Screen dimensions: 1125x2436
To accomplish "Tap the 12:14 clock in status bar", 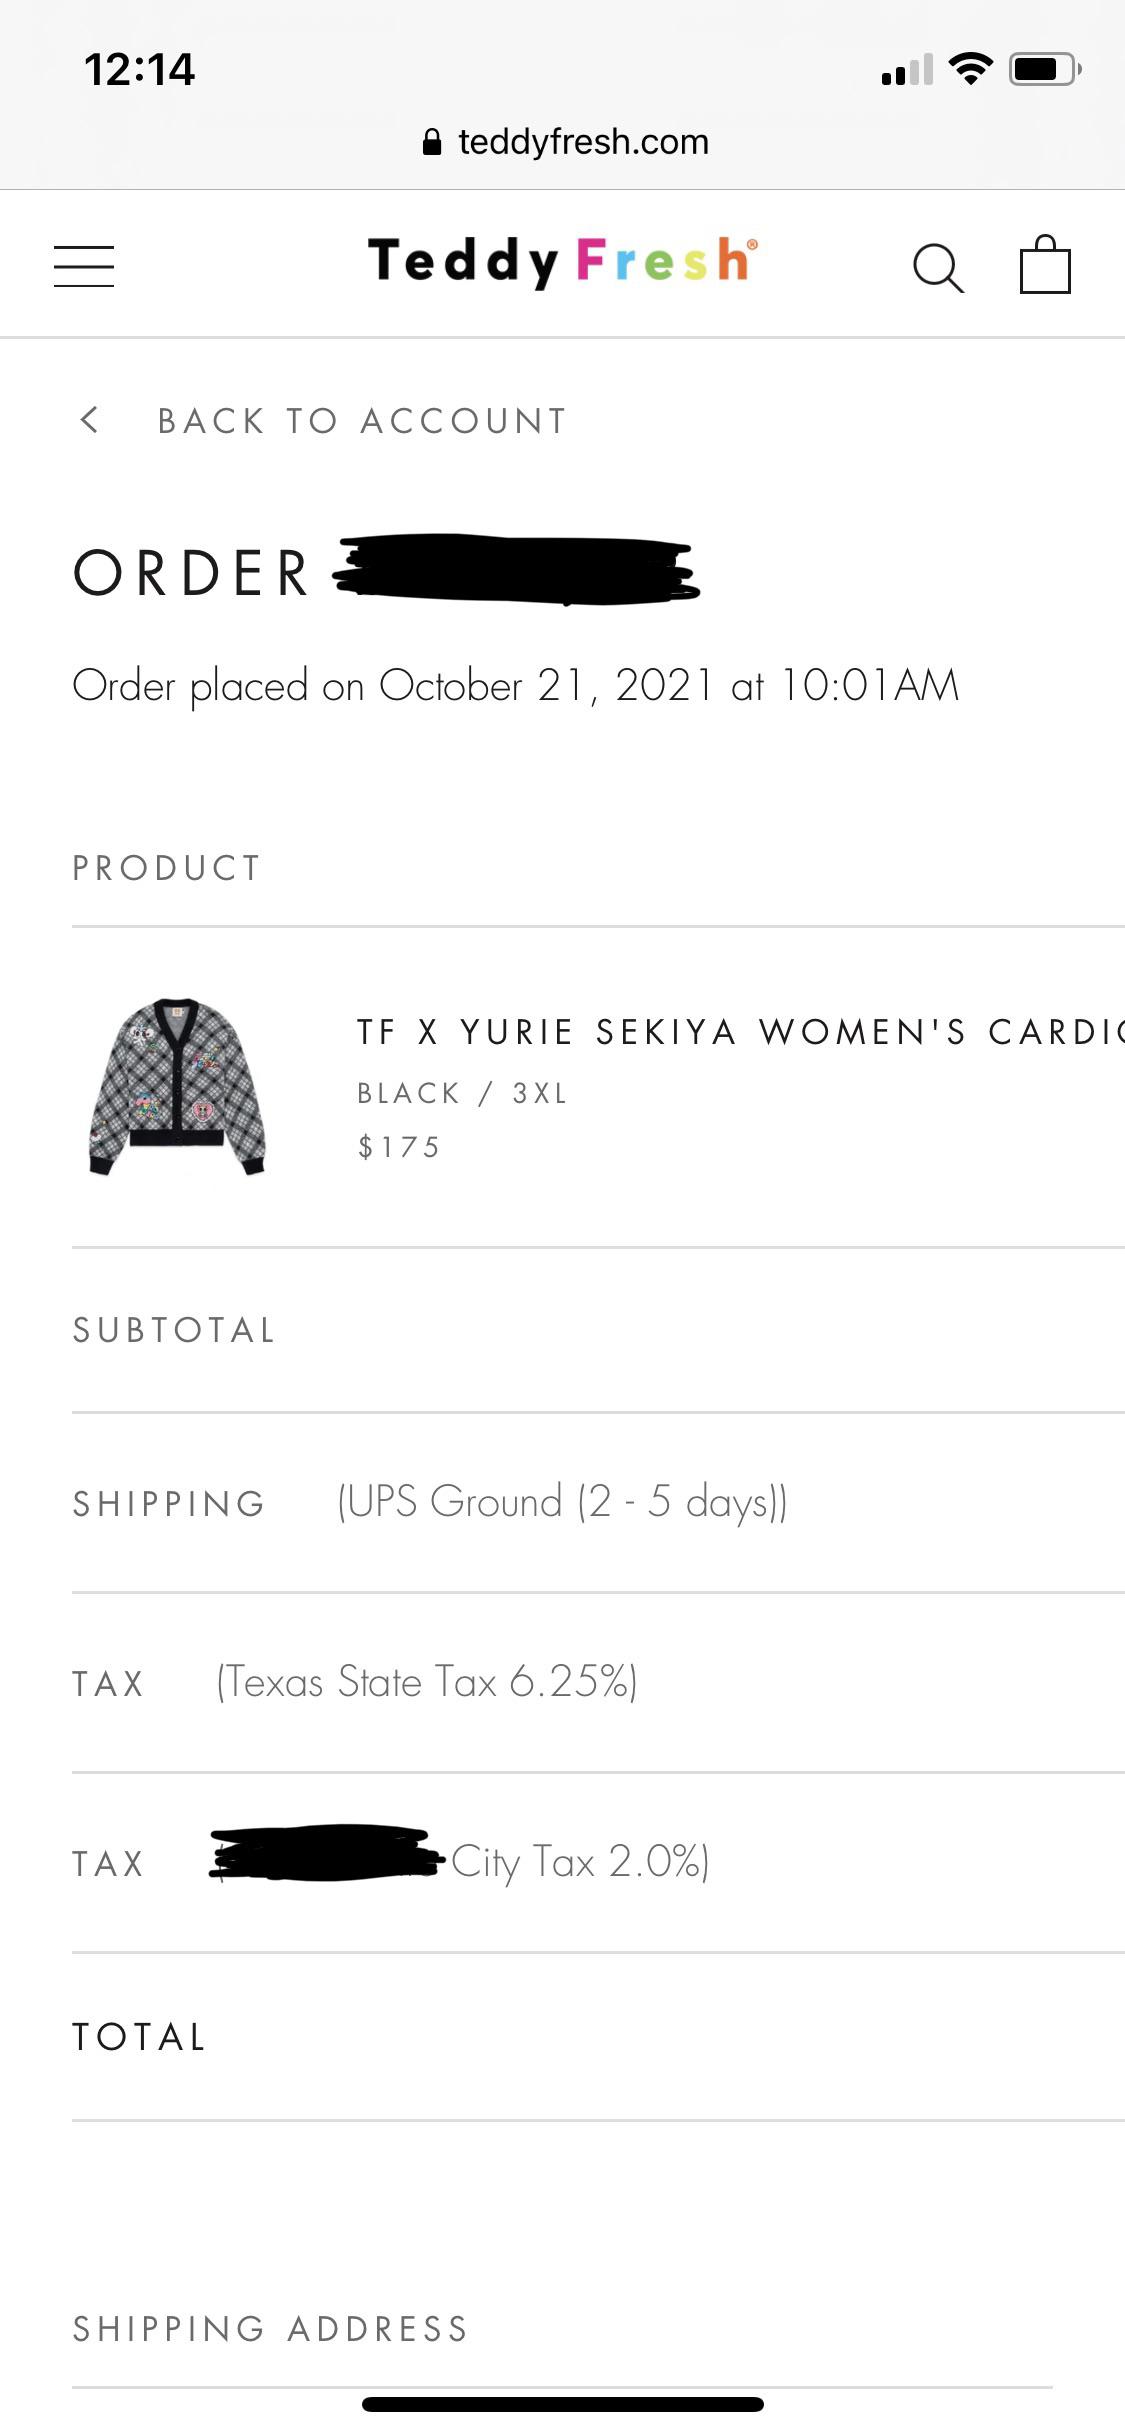I will coord(139,69).
